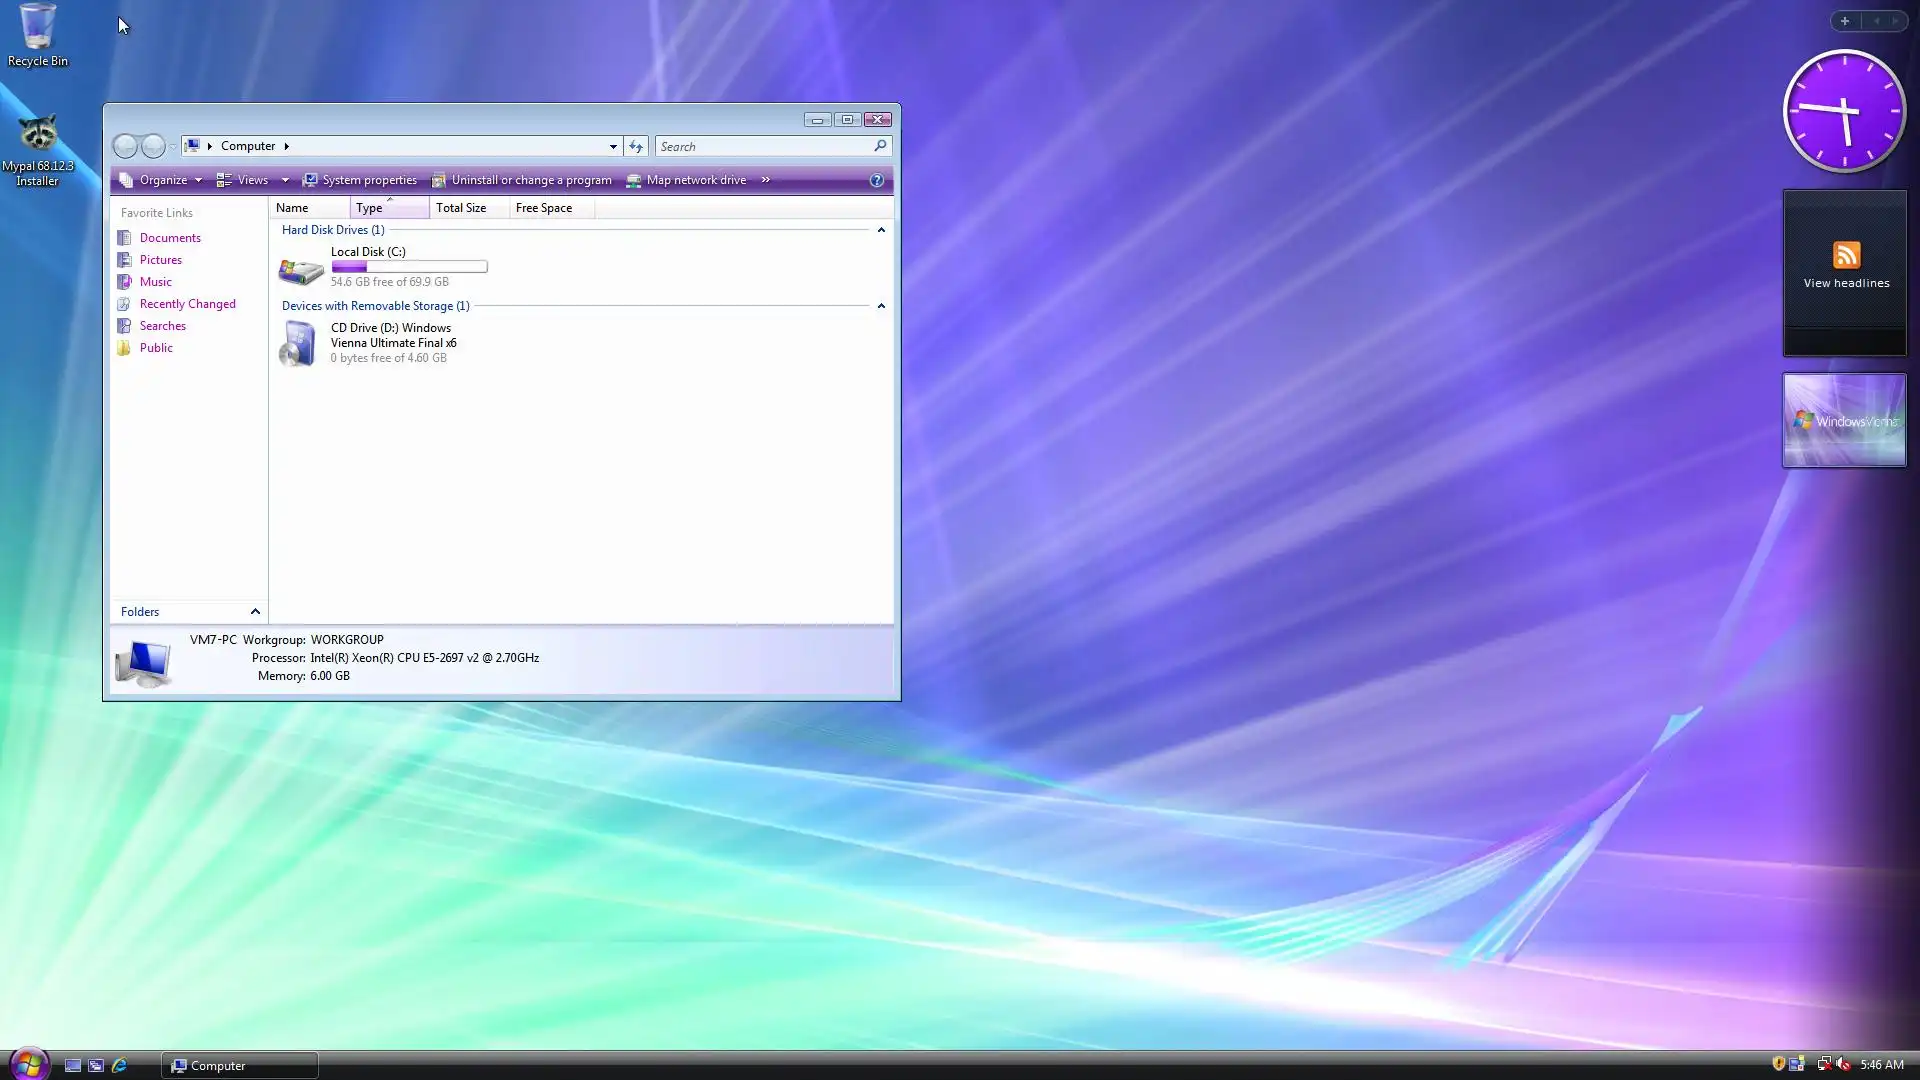This screenshot has height=1080, width=1920.
Task: Click the Refresh button beside the address bar
Action: pyautogui.click(x=636, y=146)
